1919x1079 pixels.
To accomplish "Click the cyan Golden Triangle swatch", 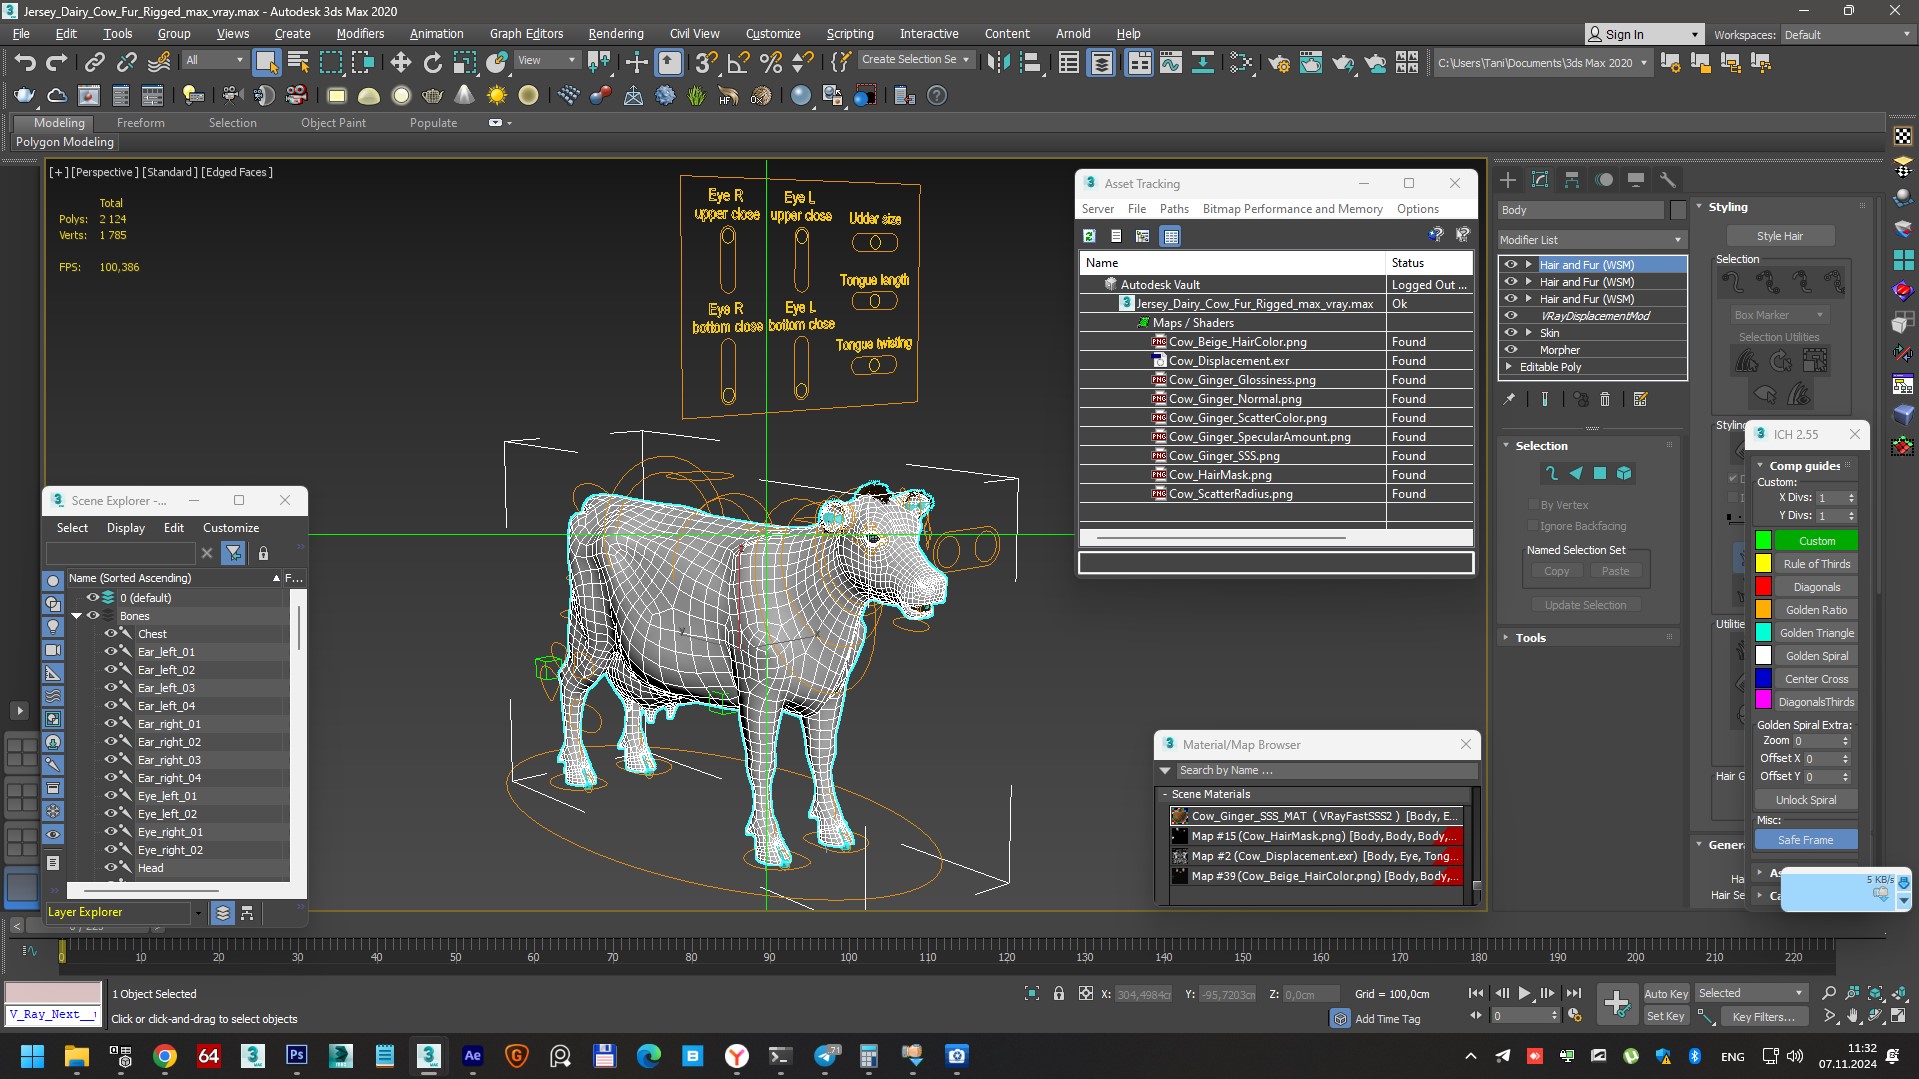I will (x=1763, y=633).
